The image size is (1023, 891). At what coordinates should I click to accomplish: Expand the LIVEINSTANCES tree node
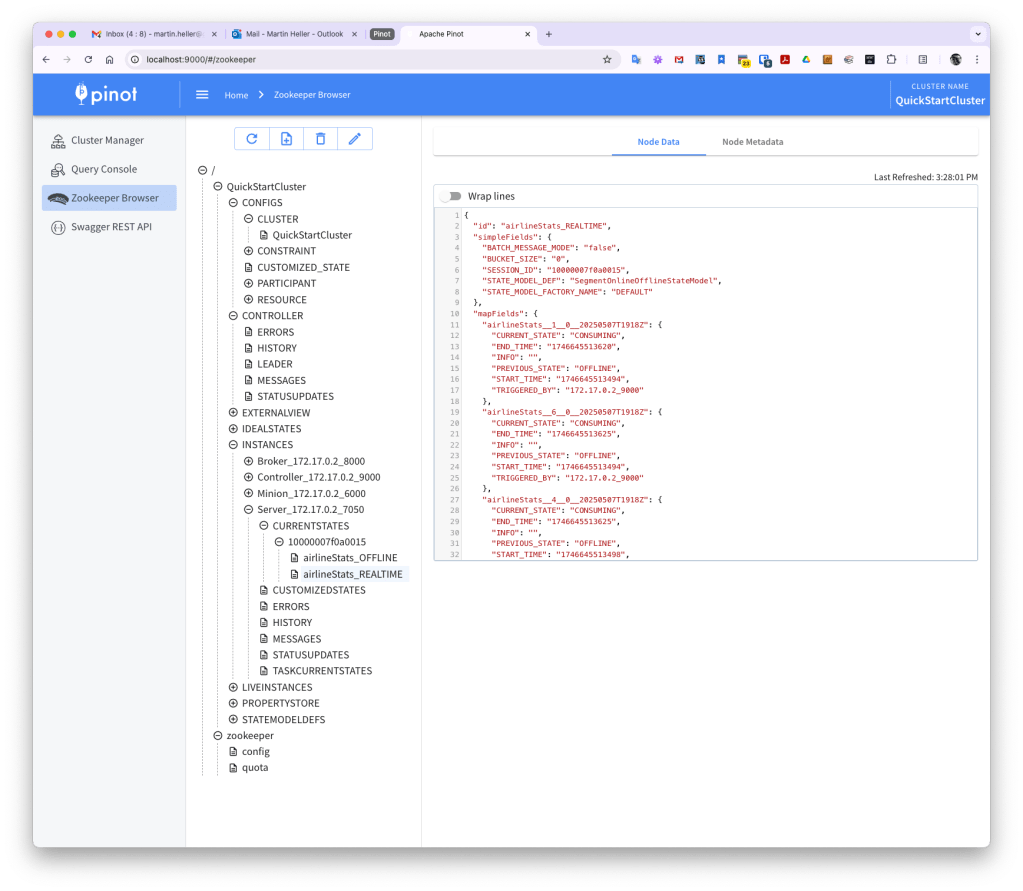pyautogui.click(x=234, y=688)
